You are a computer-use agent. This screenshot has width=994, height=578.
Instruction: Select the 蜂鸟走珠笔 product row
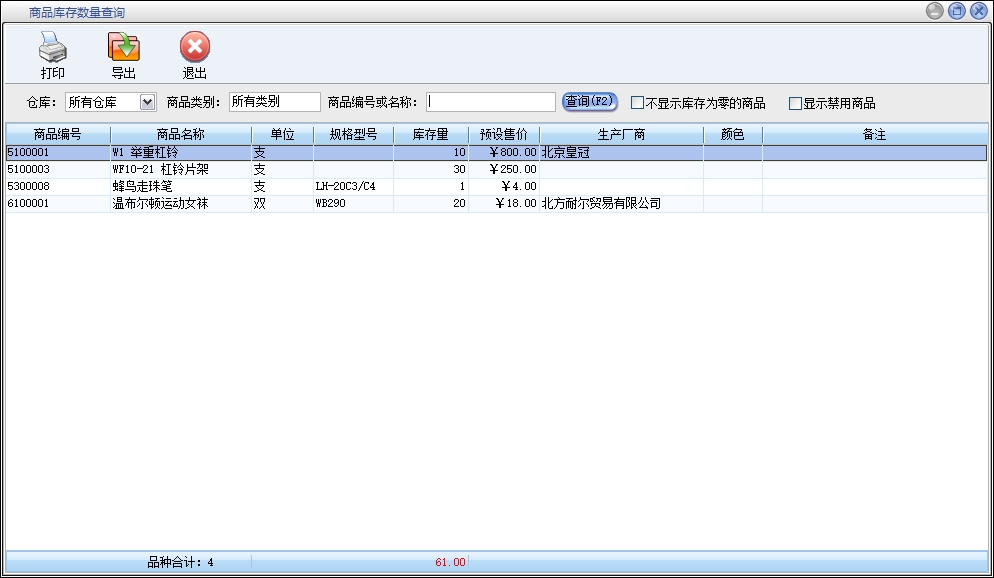point(180,187)
